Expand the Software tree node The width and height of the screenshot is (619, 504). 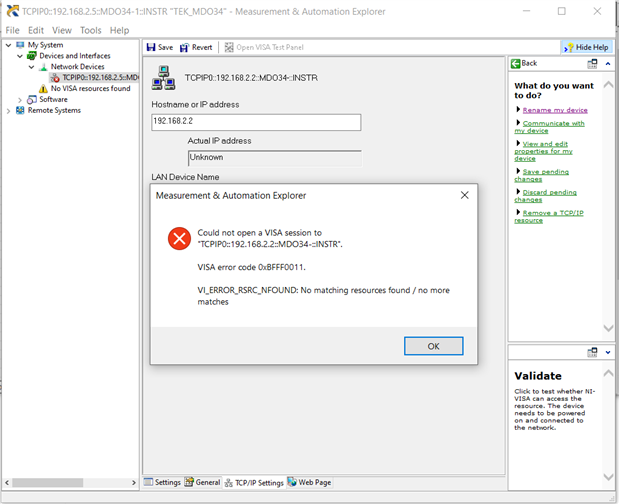[20, 100]
